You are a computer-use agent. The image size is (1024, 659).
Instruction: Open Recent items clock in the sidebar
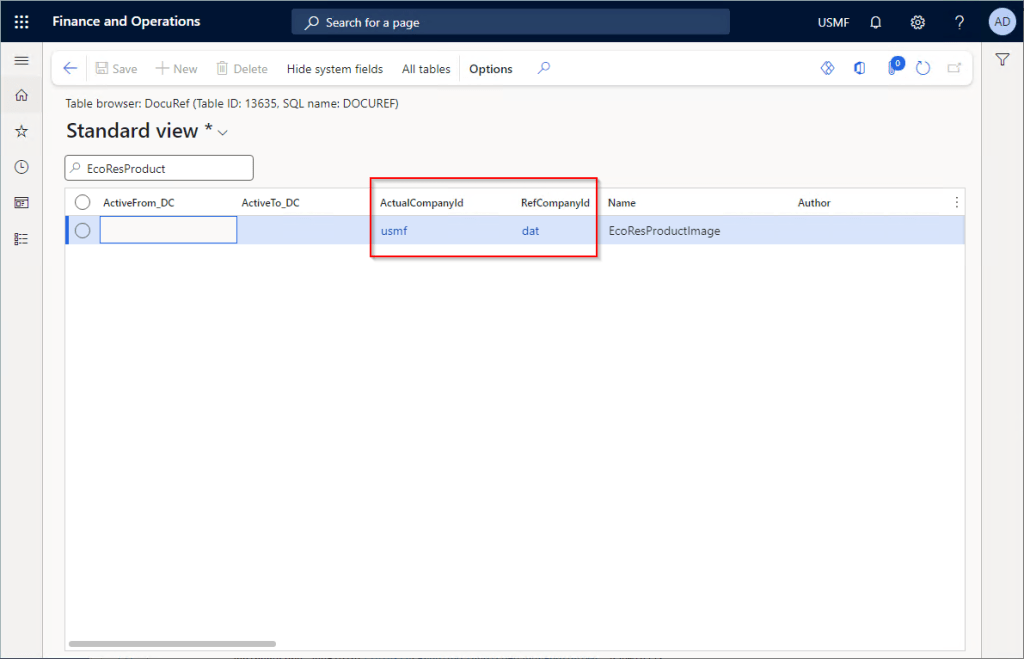tap(21, 166)
